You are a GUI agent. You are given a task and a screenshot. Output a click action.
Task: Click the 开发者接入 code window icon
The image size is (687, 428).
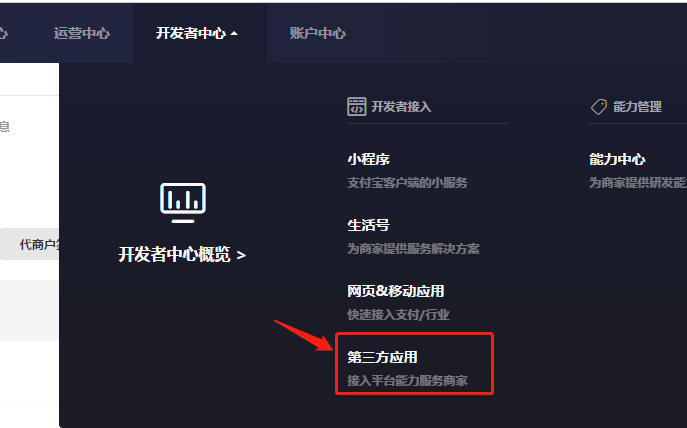click(x=357, y=106)
